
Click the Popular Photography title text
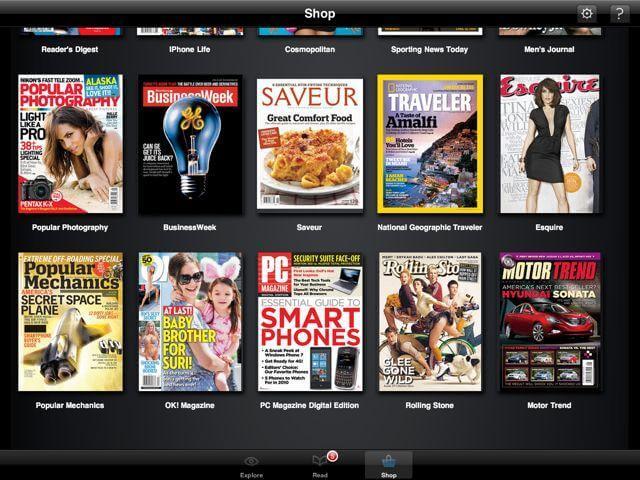(x=70, y=227)
